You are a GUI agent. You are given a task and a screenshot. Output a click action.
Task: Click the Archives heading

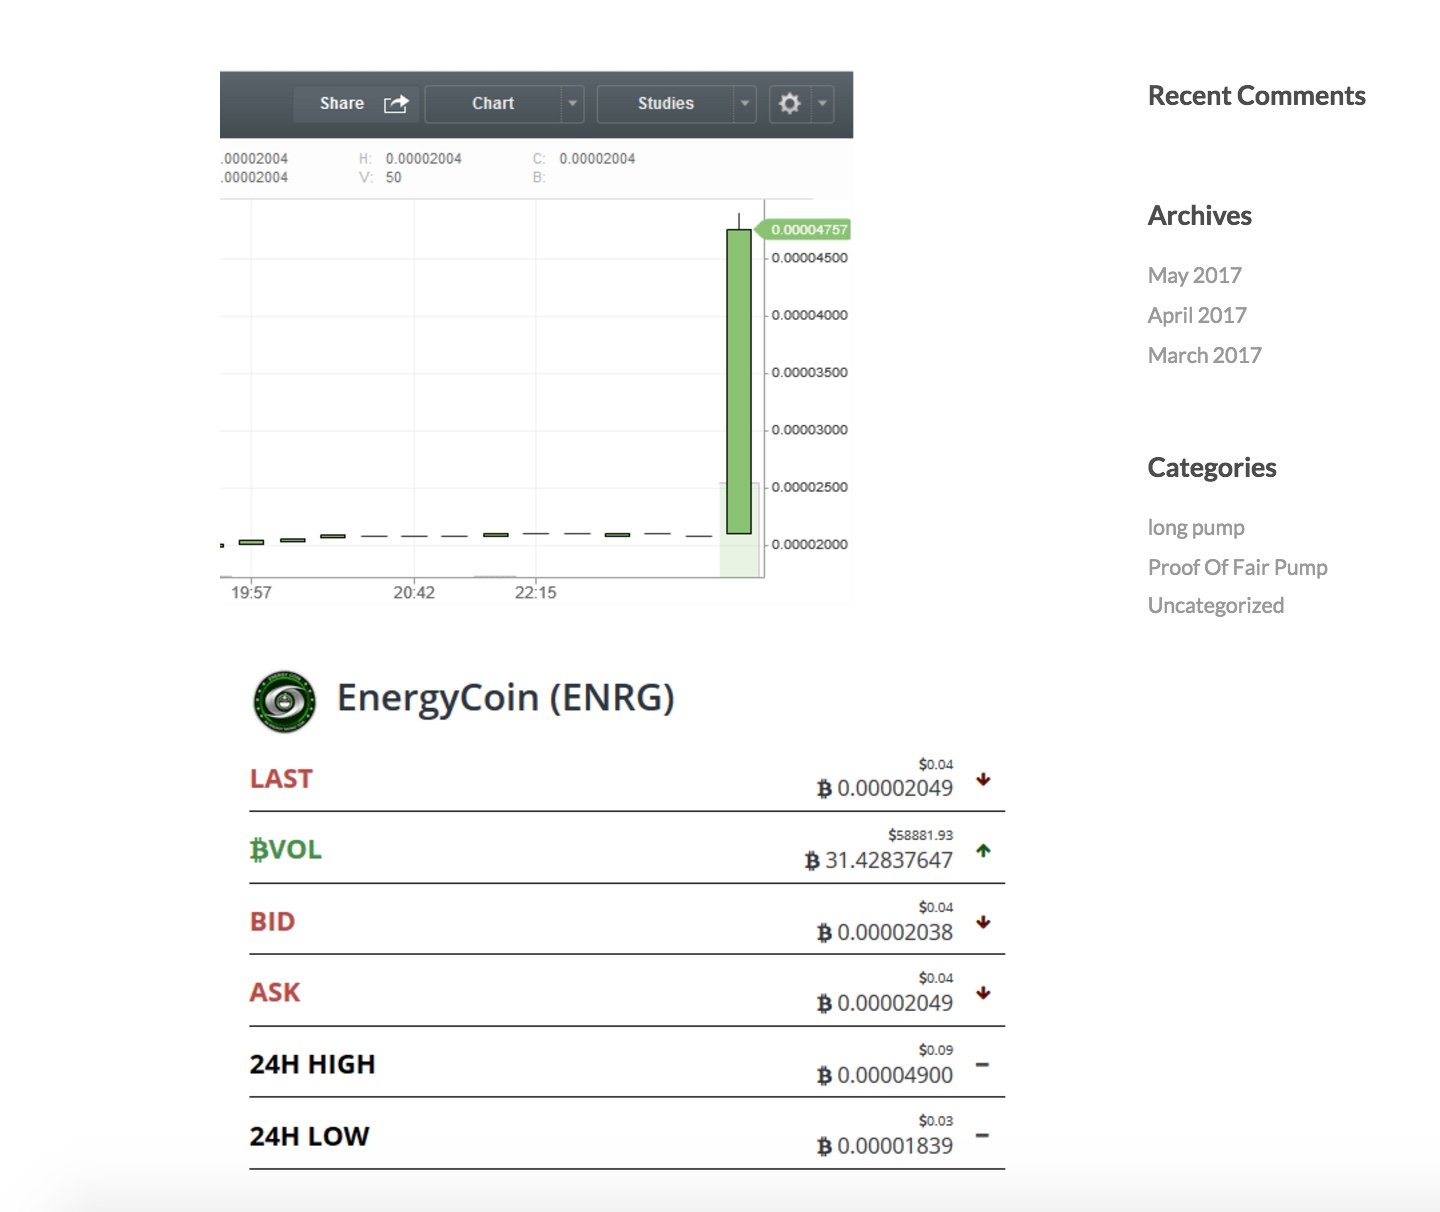point(1200,216)
